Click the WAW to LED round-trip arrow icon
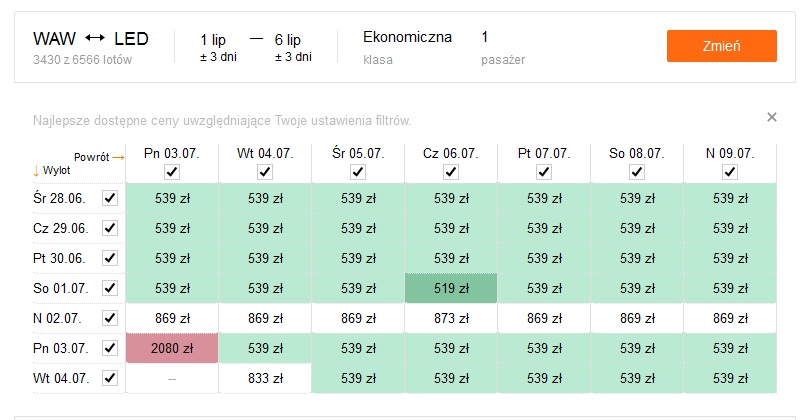805x420 pixels. click(x=95, y=38)
